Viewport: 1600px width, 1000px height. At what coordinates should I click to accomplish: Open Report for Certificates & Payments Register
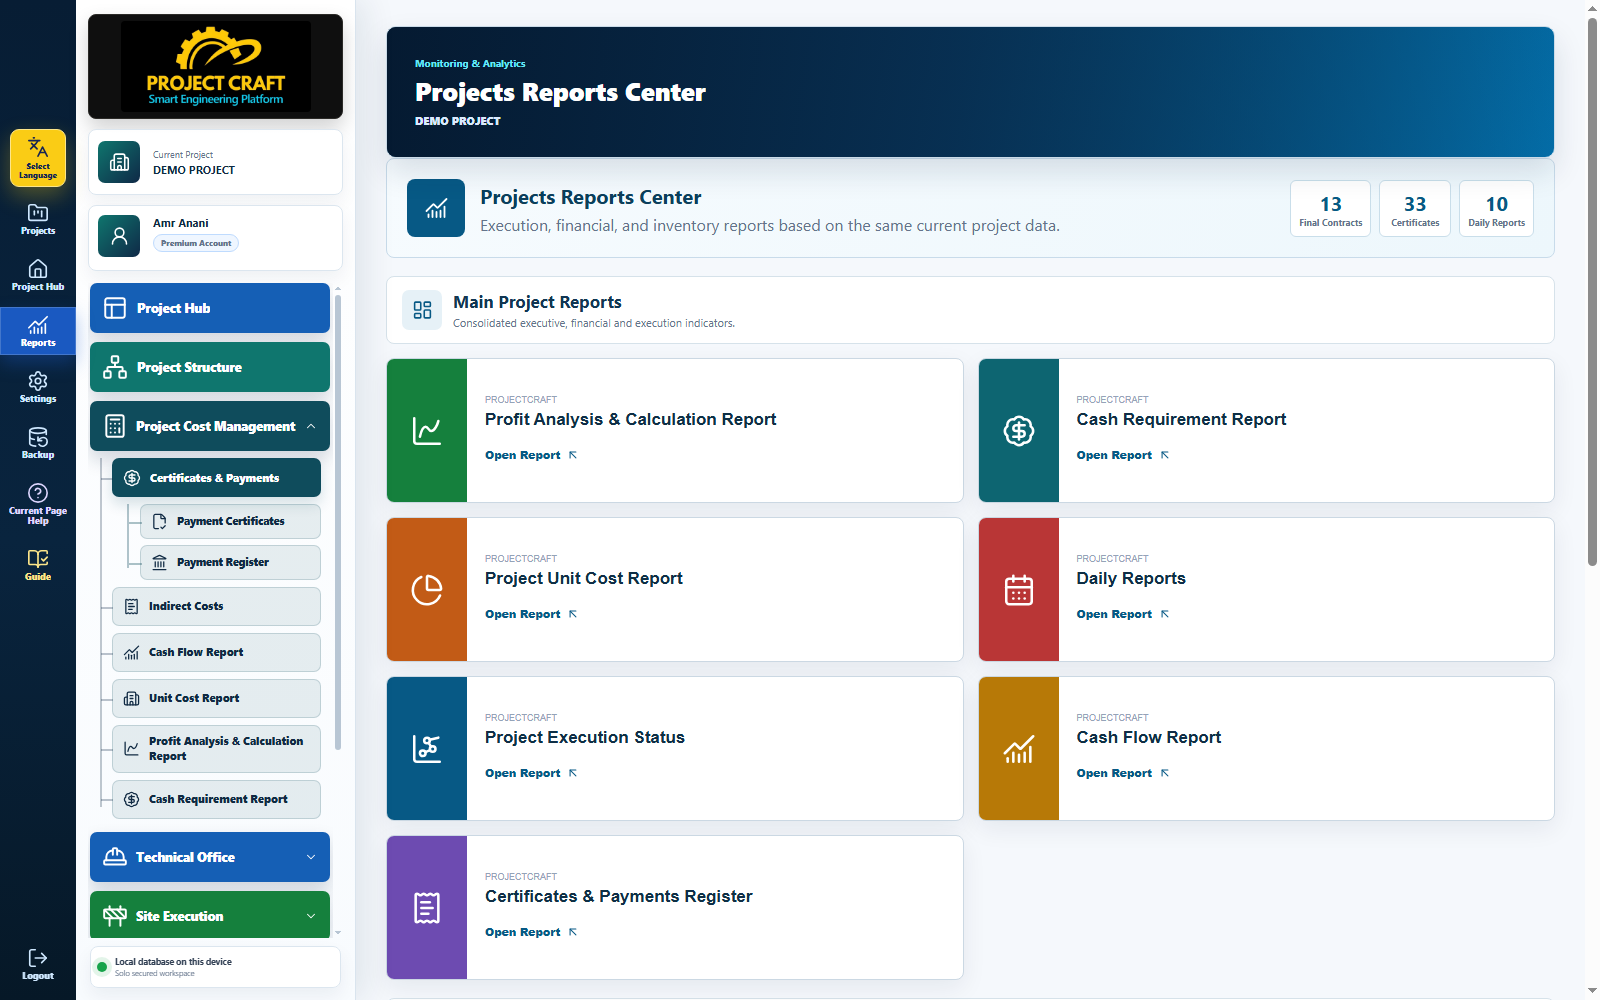531,932
